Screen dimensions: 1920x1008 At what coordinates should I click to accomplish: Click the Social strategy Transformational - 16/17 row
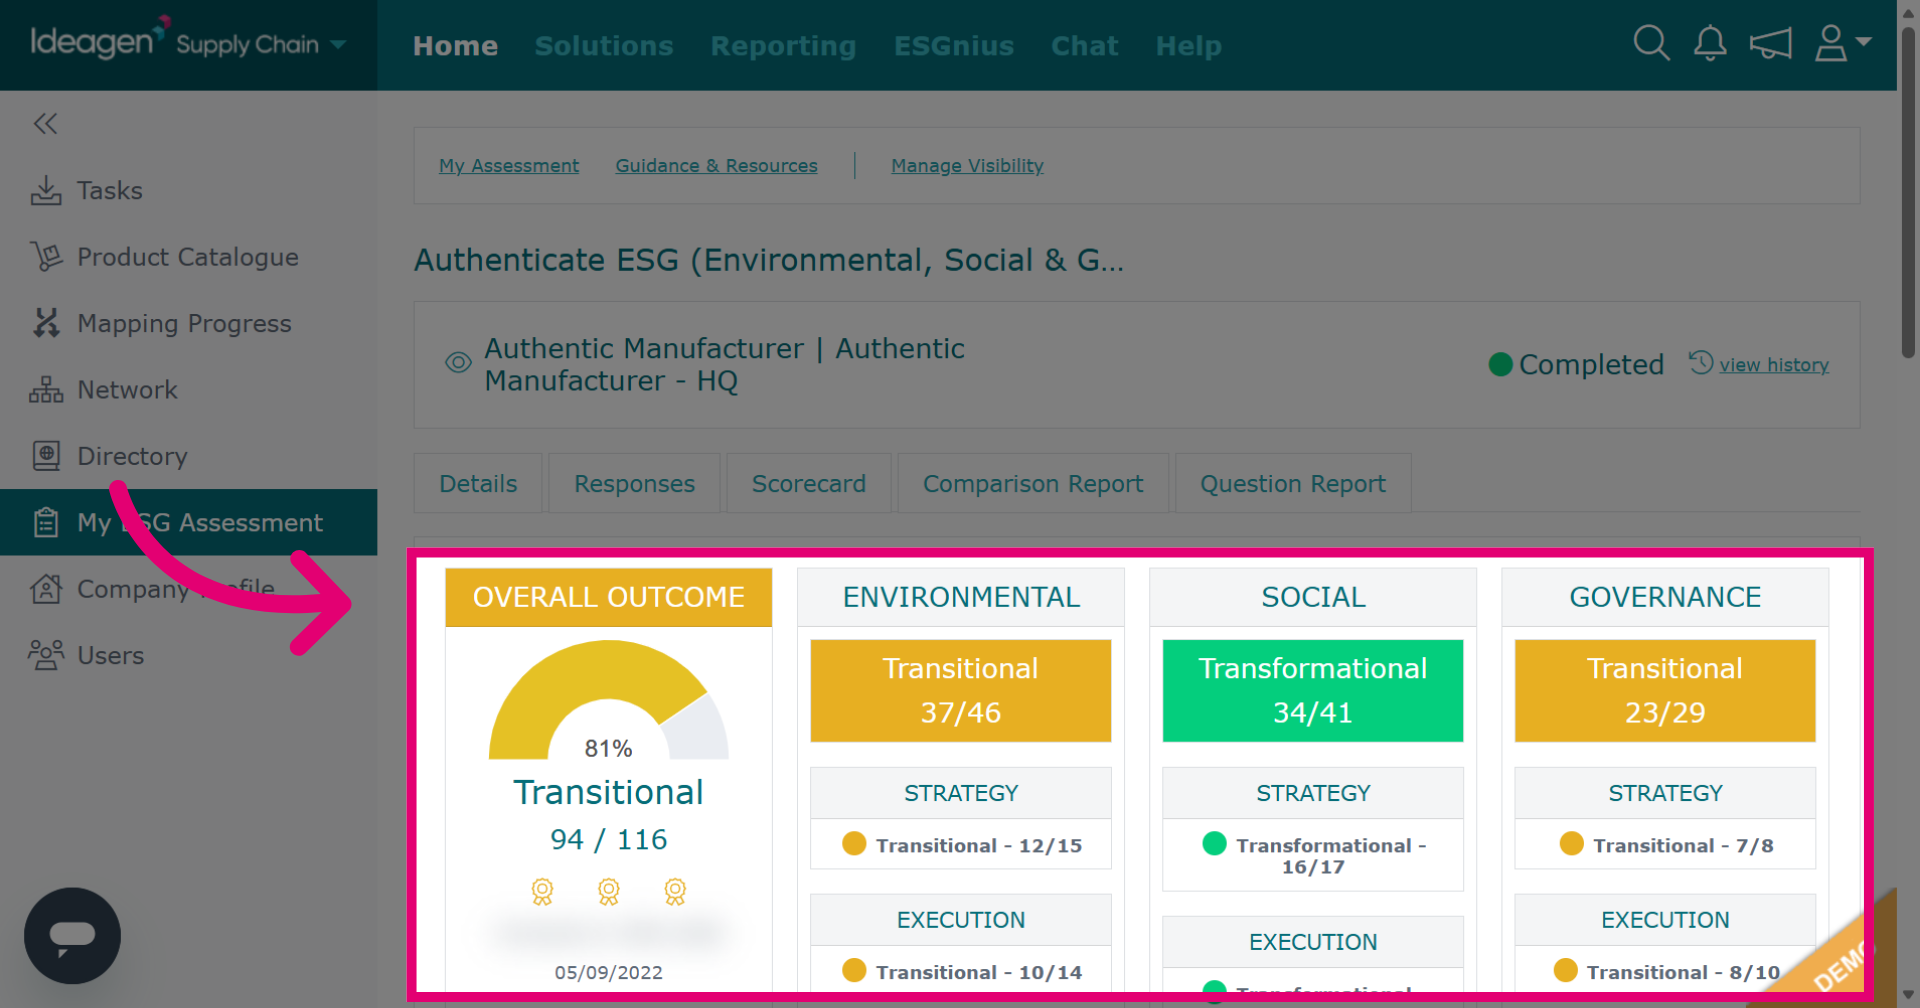coord(1312,855)
